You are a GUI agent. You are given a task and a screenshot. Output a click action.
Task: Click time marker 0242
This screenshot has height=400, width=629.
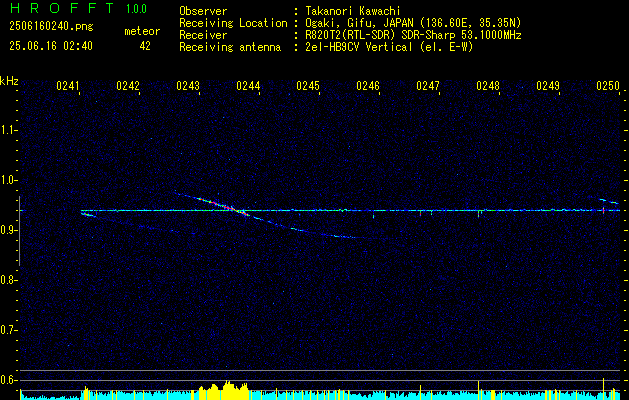pyautogui.click(x=128, y=86)
